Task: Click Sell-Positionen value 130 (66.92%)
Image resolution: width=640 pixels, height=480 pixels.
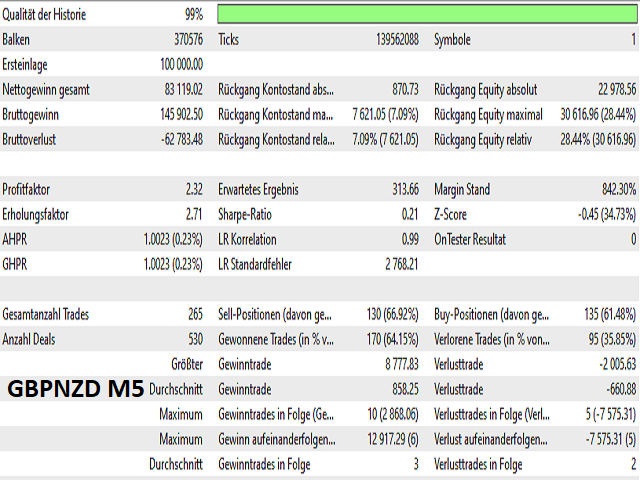Action: [x=393, y=314]
